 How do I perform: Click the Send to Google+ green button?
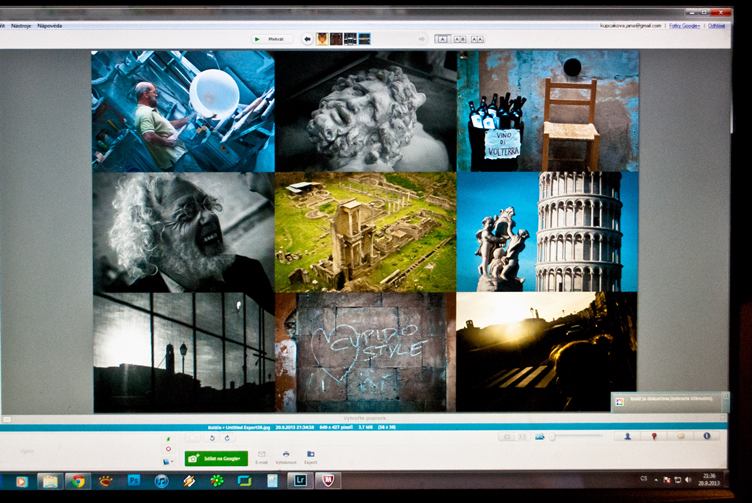216,458
